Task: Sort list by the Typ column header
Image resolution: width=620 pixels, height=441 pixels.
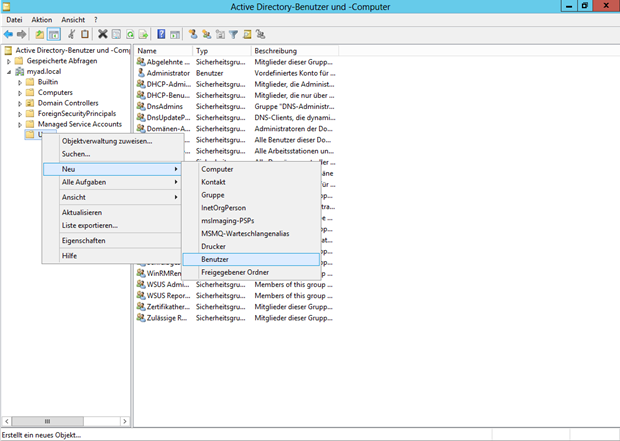Action: tap(202, 50)
